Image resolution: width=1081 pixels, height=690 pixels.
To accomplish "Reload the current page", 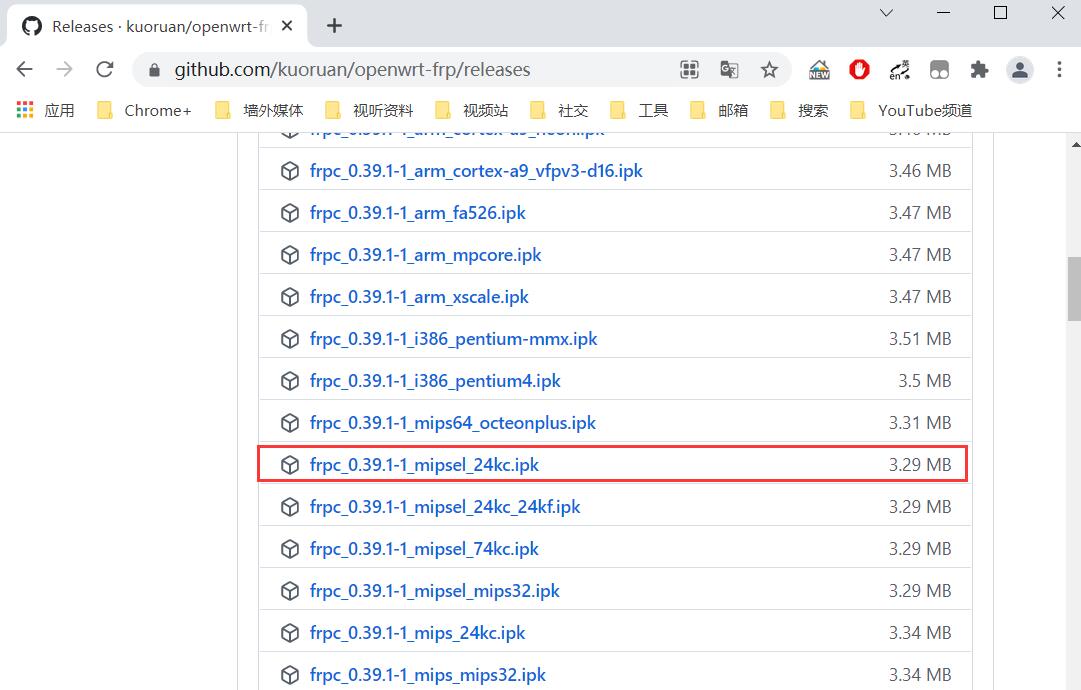I will pyautogui.click(x=104, y=69).
